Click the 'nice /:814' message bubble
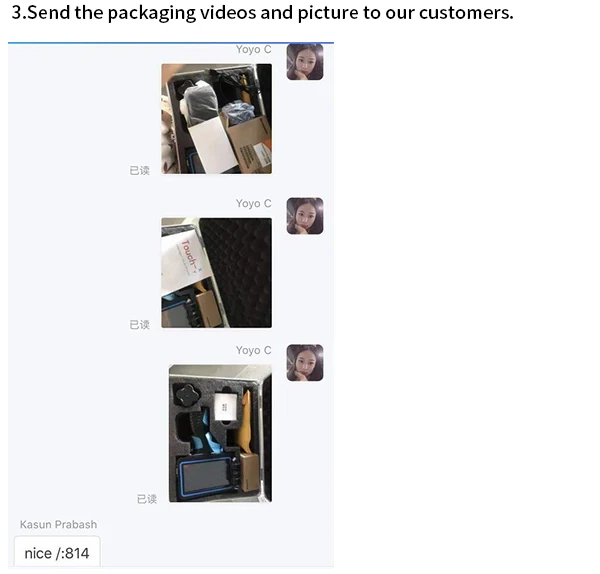 [x=57, y=552]
